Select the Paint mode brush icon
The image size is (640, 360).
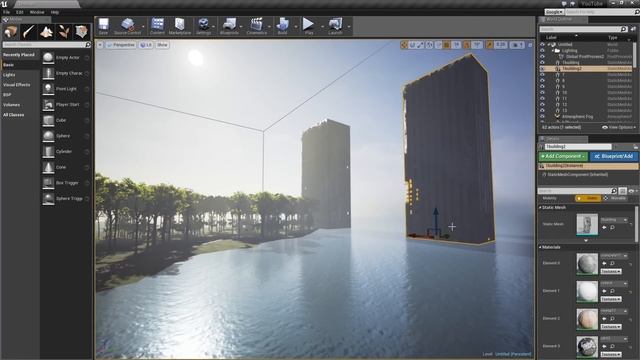[x=29, y=32]
